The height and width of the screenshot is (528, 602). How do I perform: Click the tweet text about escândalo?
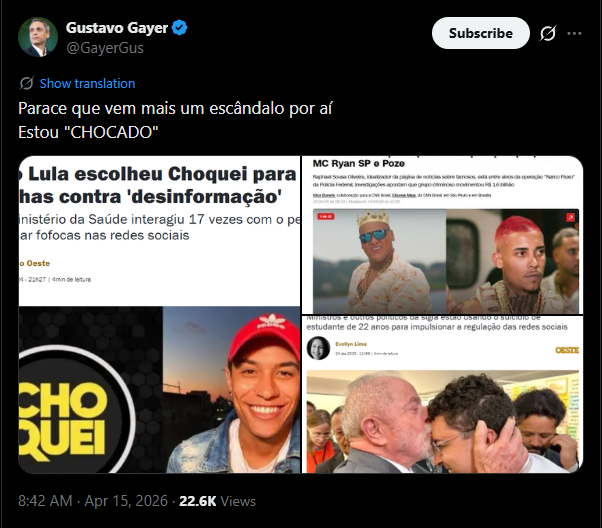[175, 120]
